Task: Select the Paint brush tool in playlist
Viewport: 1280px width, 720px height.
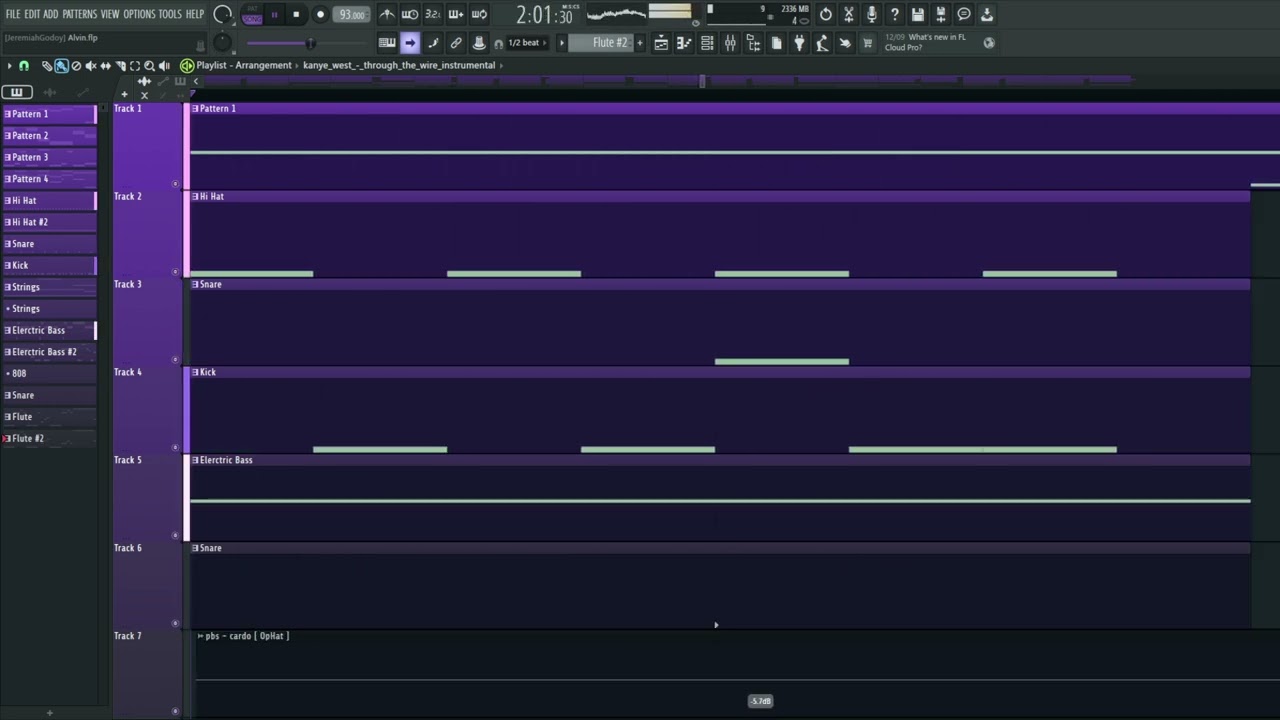Action: coord(61,66)
